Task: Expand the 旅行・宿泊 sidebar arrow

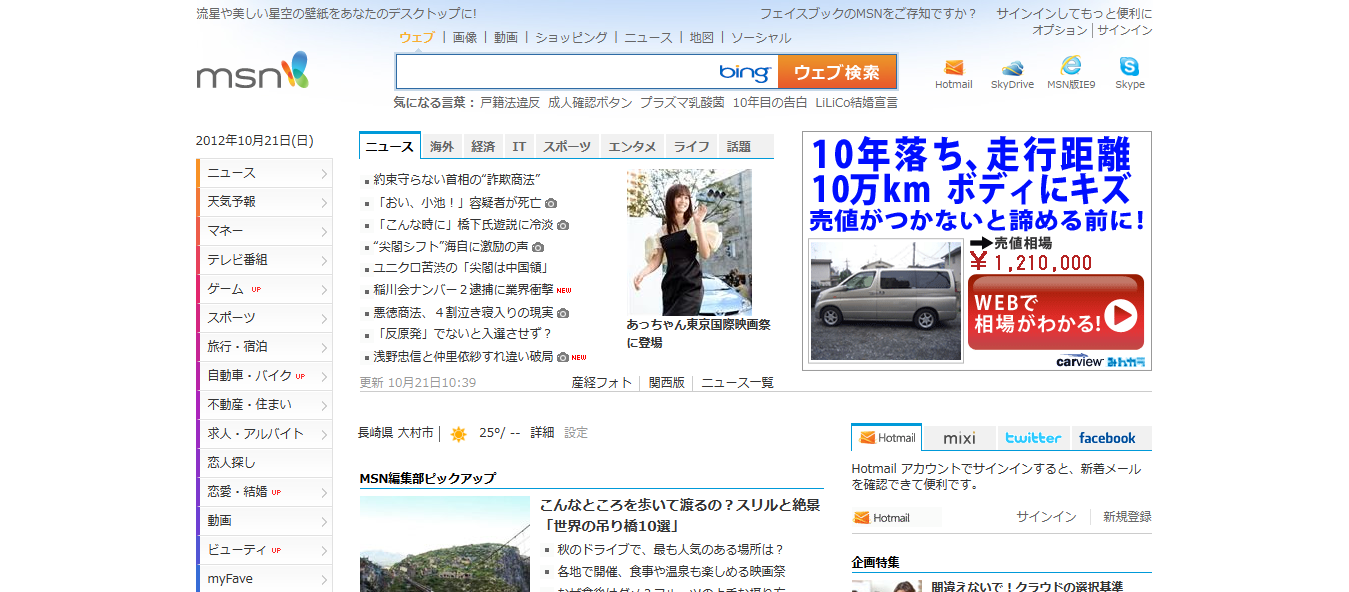Action: tap(324, 348)
